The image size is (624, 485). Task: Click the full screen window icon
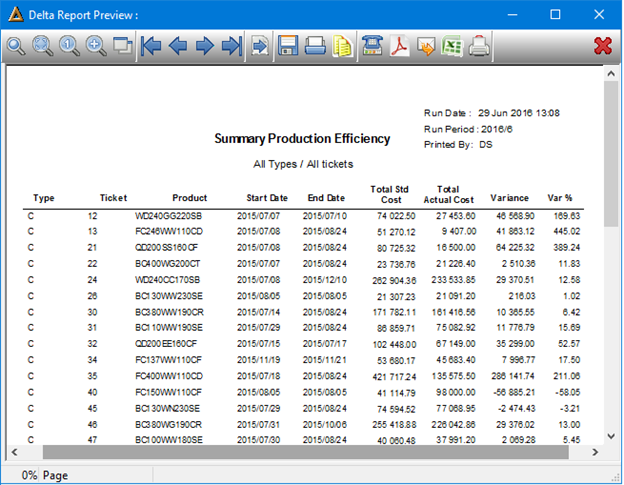122,45
